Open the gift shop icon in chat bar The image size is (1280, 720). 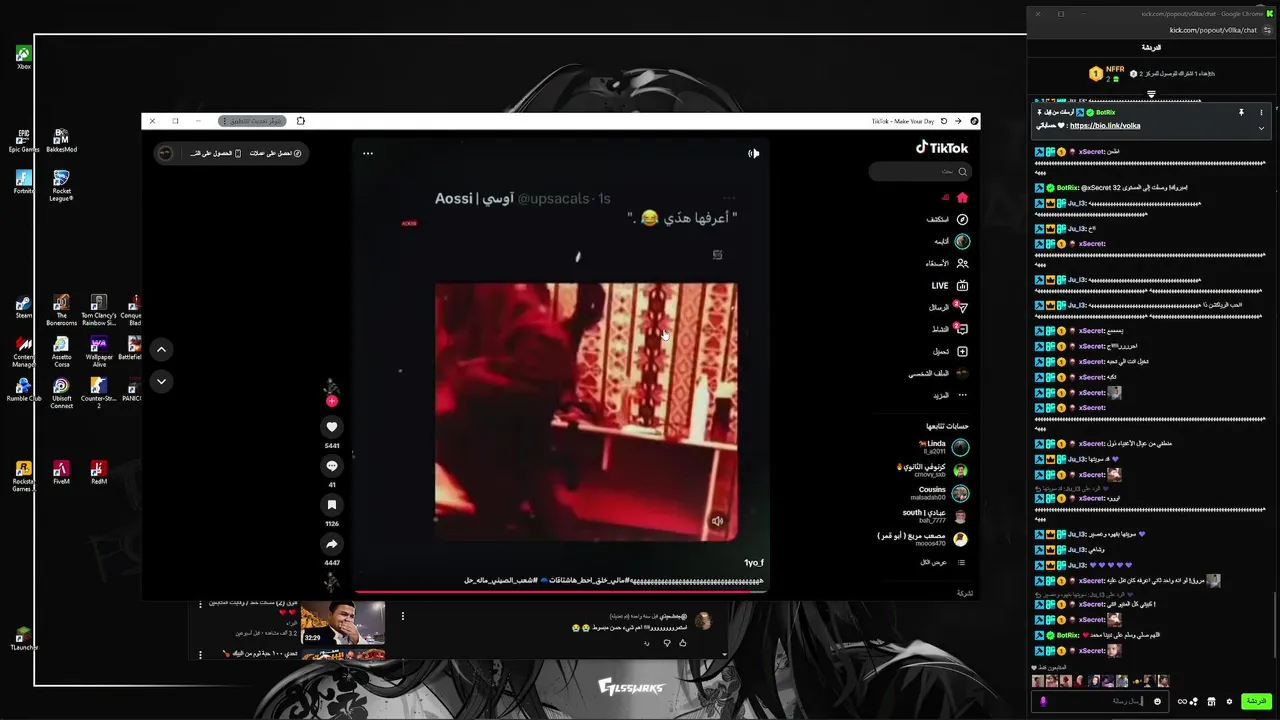(x=1211, y=701)
